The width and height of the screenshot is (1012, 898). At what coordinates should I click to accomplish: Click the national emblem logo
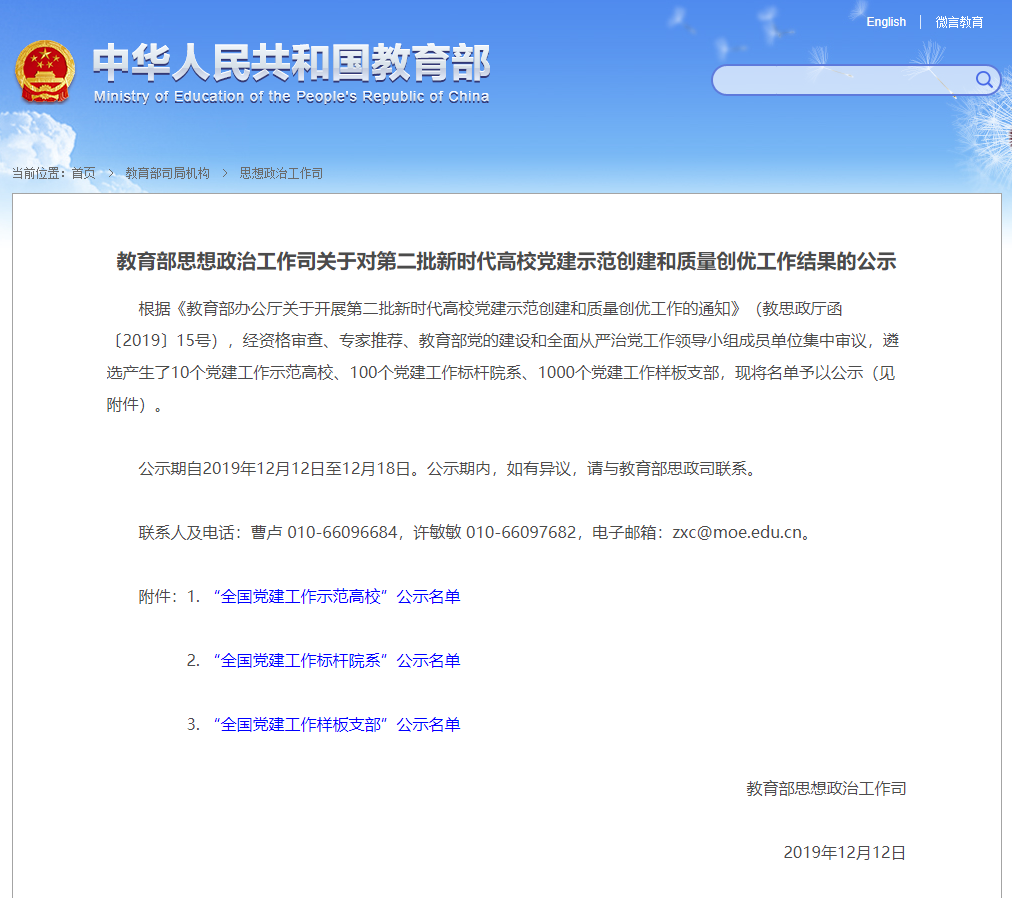(x=45, y=72)
